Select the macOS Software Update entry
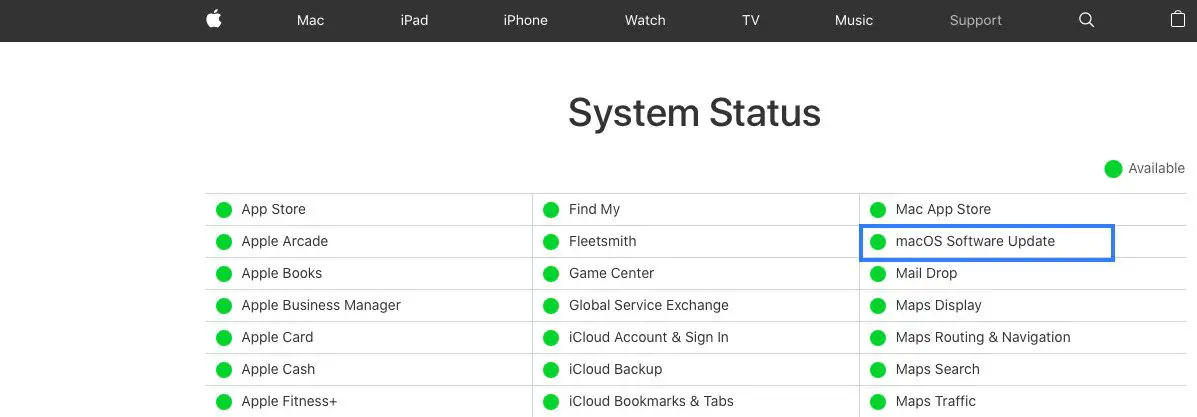This screenshot has height=417, width=1197. tap(975, 242)
